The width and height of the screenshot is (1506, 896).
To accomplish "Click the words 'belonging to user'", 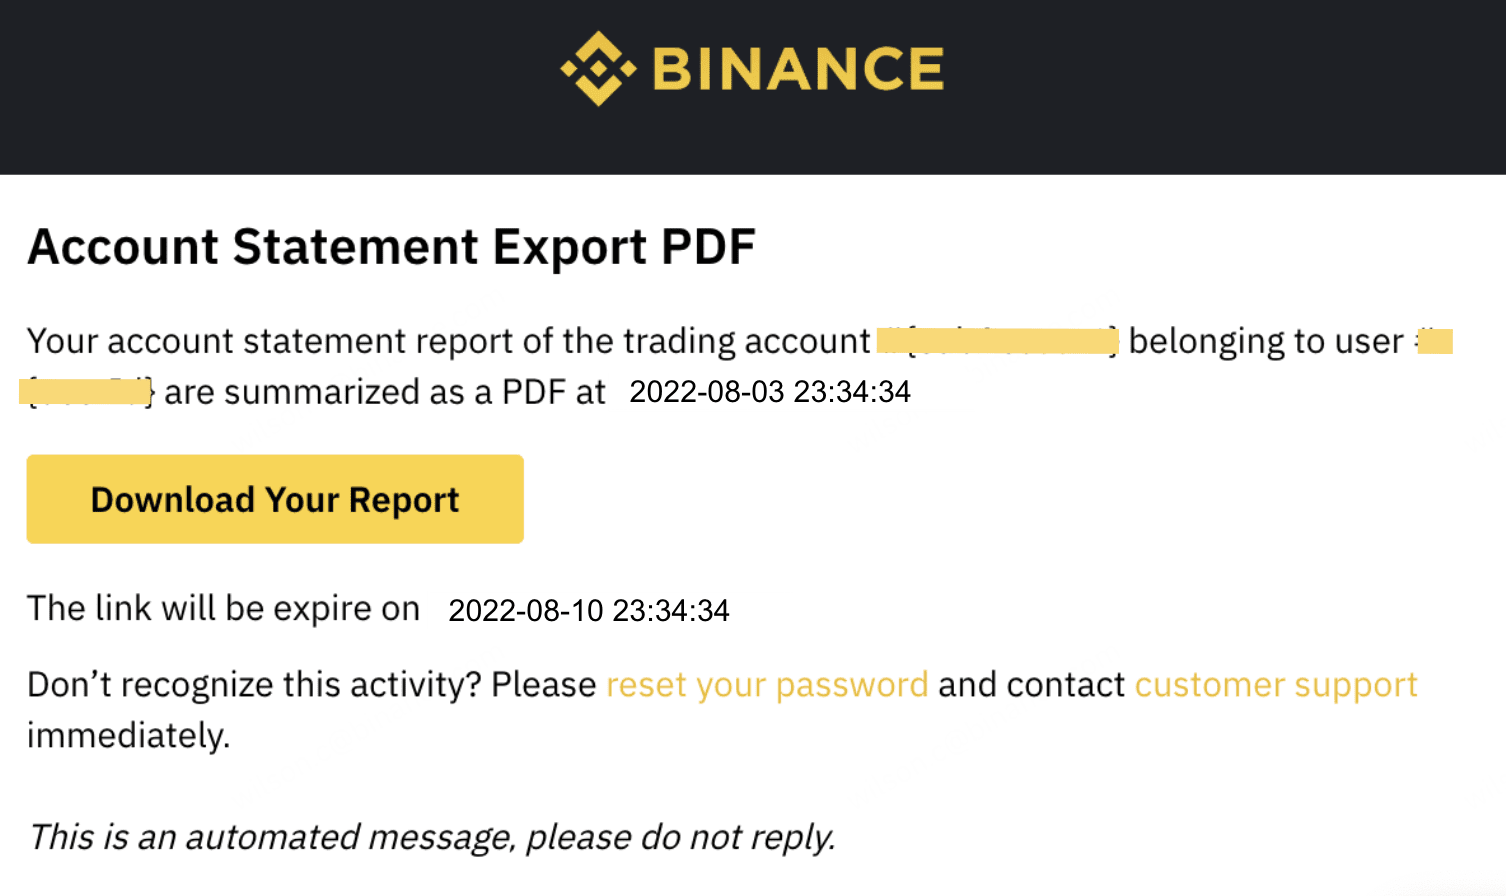I will tap(1265, 341).
